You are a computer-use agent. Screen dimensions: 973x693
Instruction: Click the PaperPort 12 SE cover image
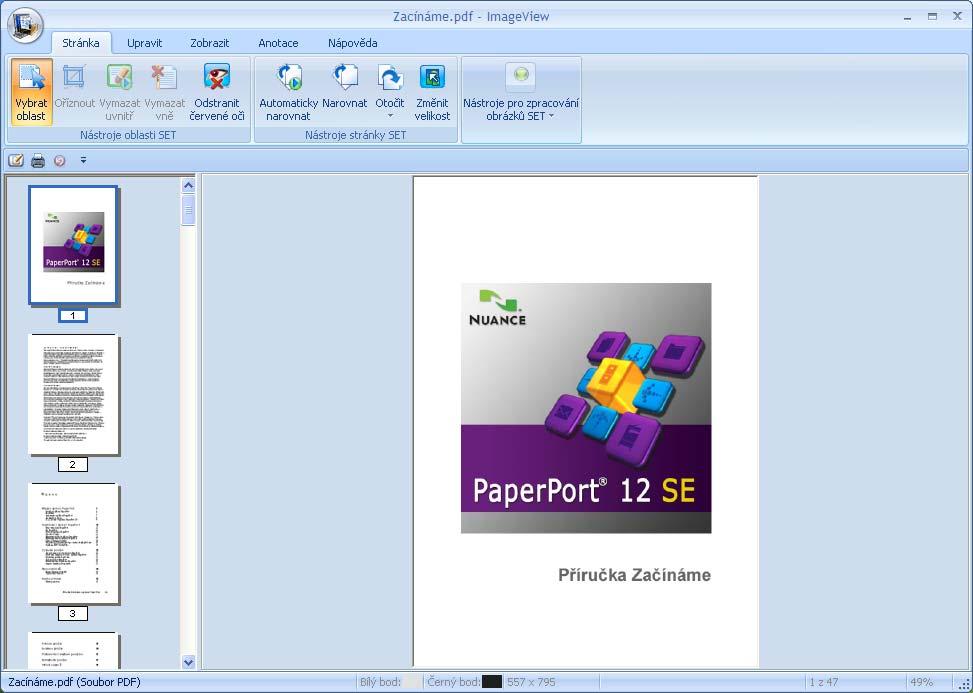click(x=586, y=408)
